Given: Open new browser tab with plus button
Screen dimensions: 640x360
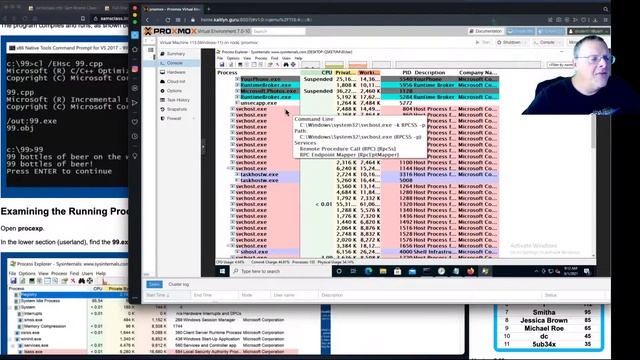Looking at the screenshot, I should [209, 9].
